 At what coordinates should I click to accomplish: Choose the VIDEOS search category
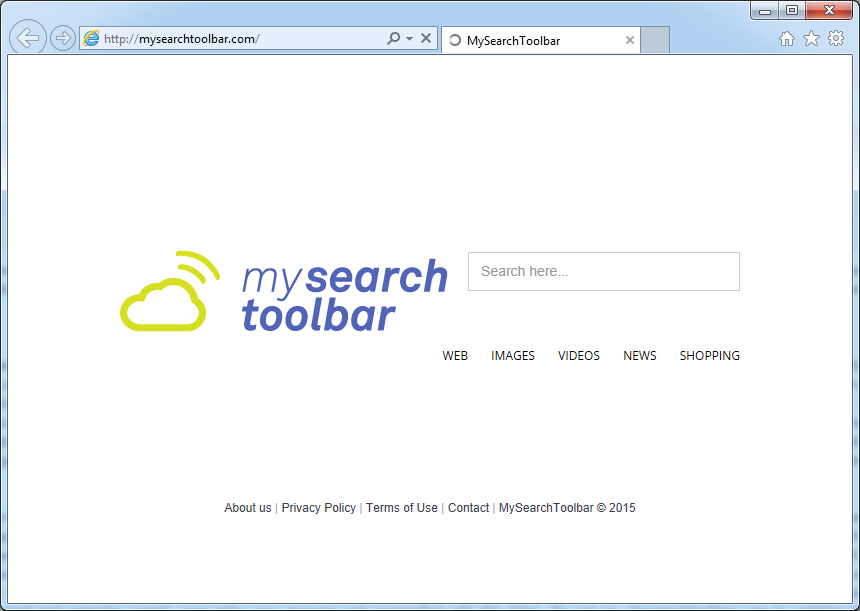click(x=579, y=356)
